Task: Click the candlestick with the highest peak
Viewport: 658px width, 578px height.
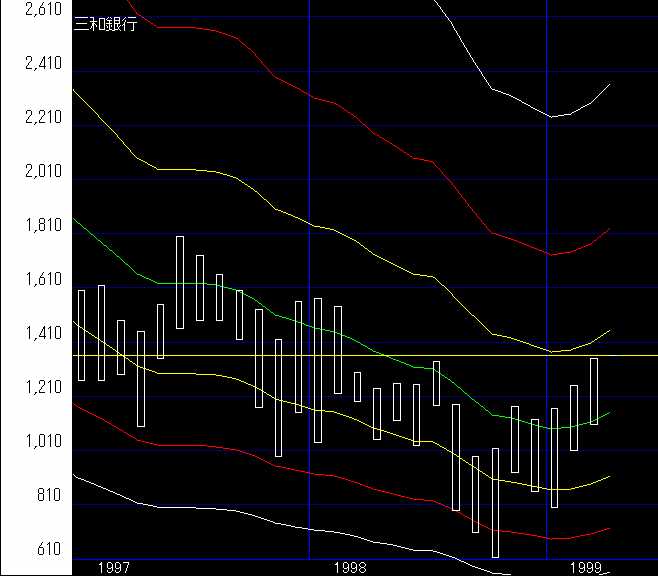Action: [180, 282]
